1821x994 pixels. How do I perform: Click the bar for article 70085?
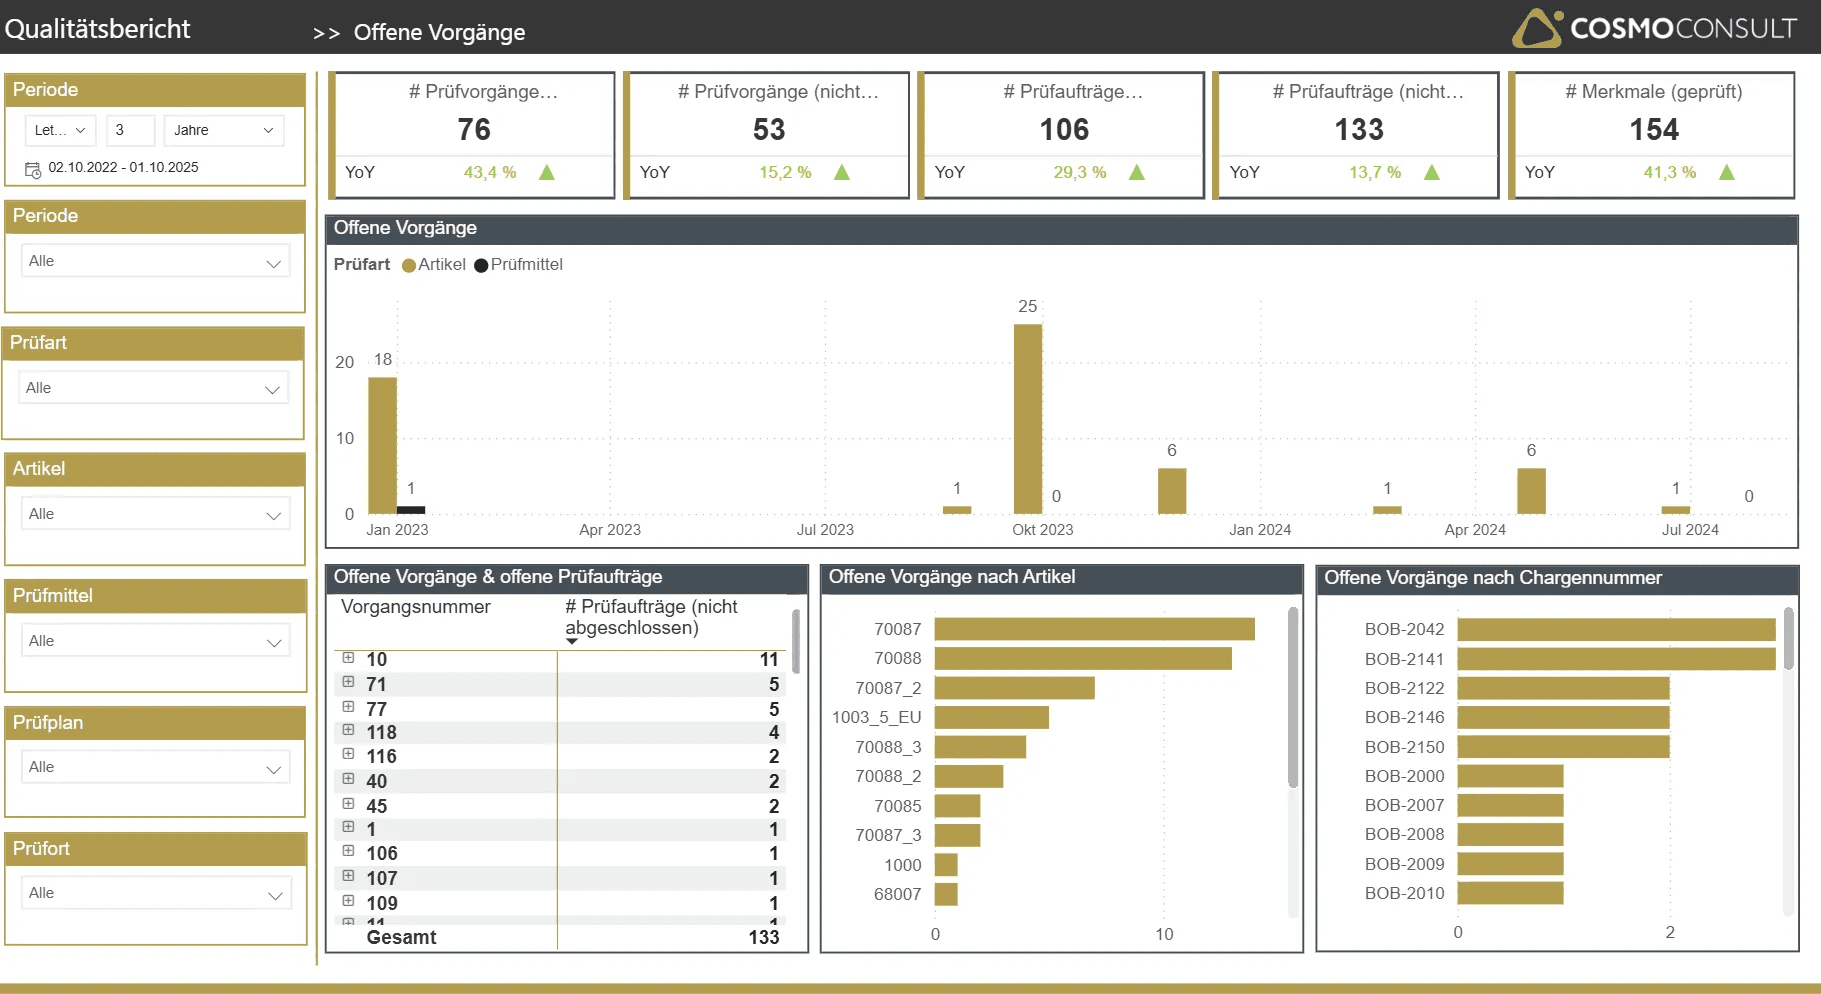point(957,806)
